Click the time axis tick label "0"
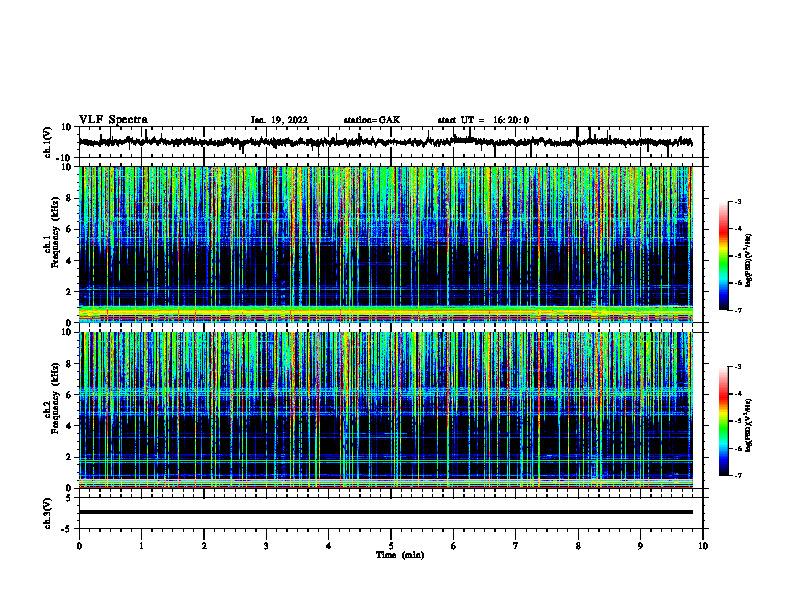 pyautogui.click(x=79, y=546)
